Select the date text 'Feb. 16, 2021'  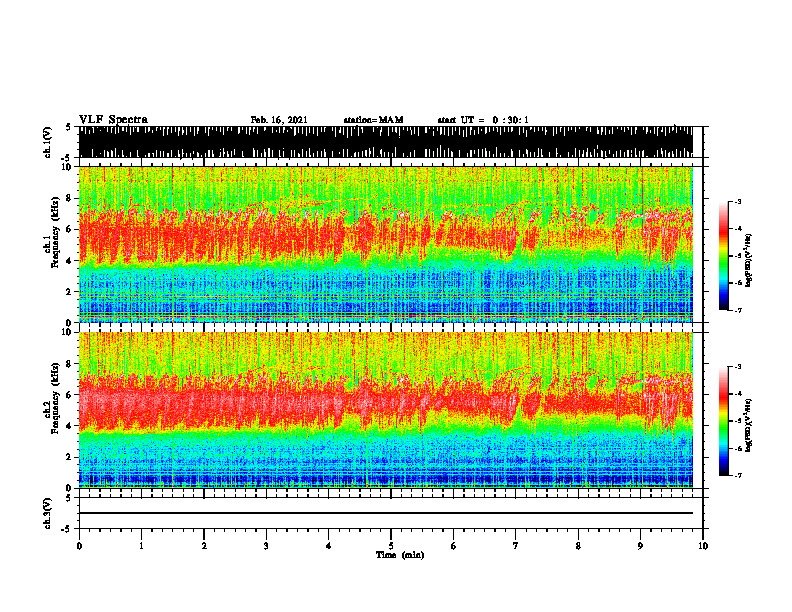click(279, 120)
